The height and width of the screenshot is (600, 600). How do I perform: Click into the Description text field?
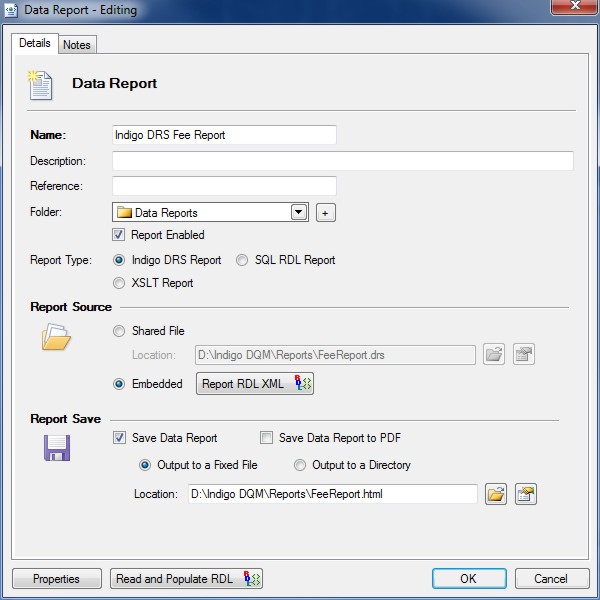pos(342,161)
